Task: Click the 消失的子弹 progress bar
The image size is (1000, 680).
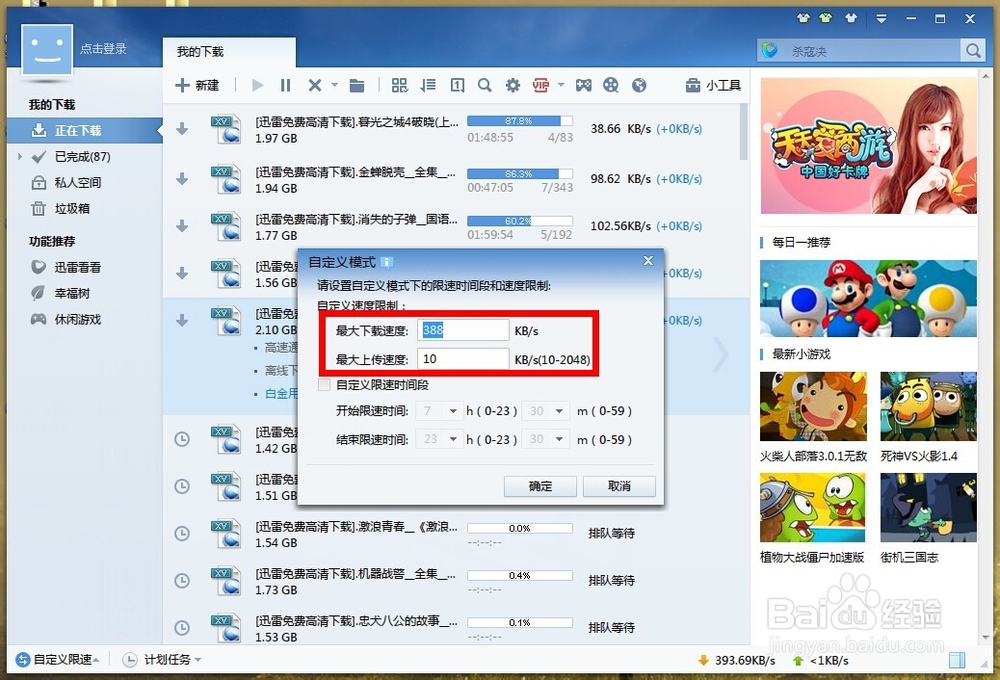Action: (x=520, y=221)
